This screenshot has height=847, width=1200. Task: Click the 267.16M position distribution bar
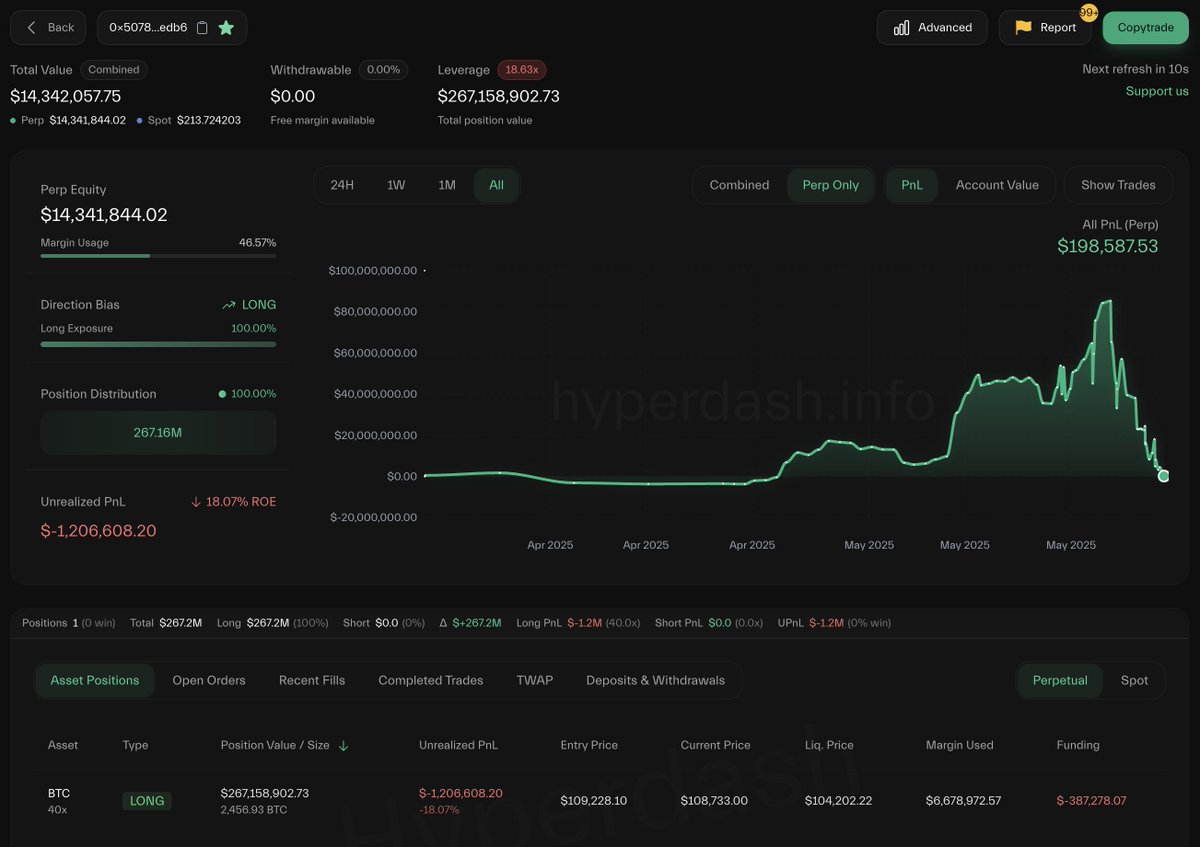(x=158, y=433)
